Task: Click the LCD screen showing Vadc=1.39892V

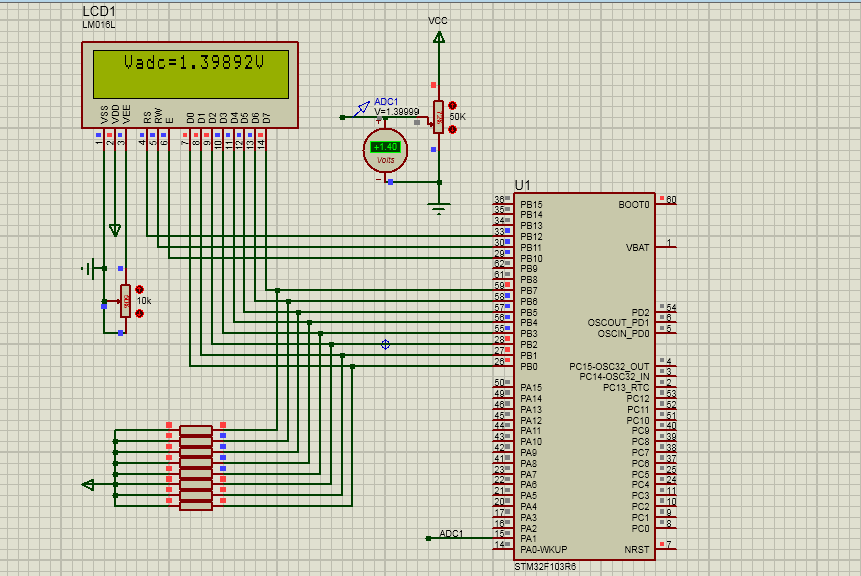Action: 191,74
